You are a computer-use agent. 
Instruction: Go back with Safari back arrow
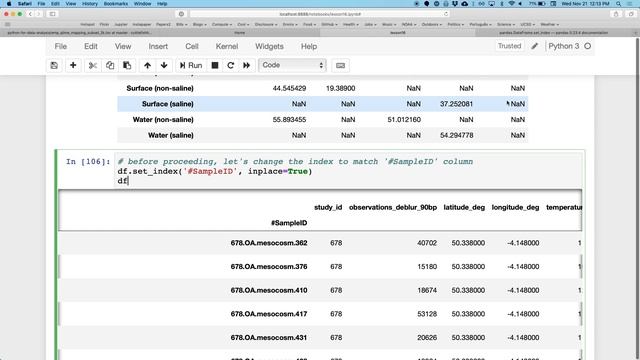(x=30, y=14)
